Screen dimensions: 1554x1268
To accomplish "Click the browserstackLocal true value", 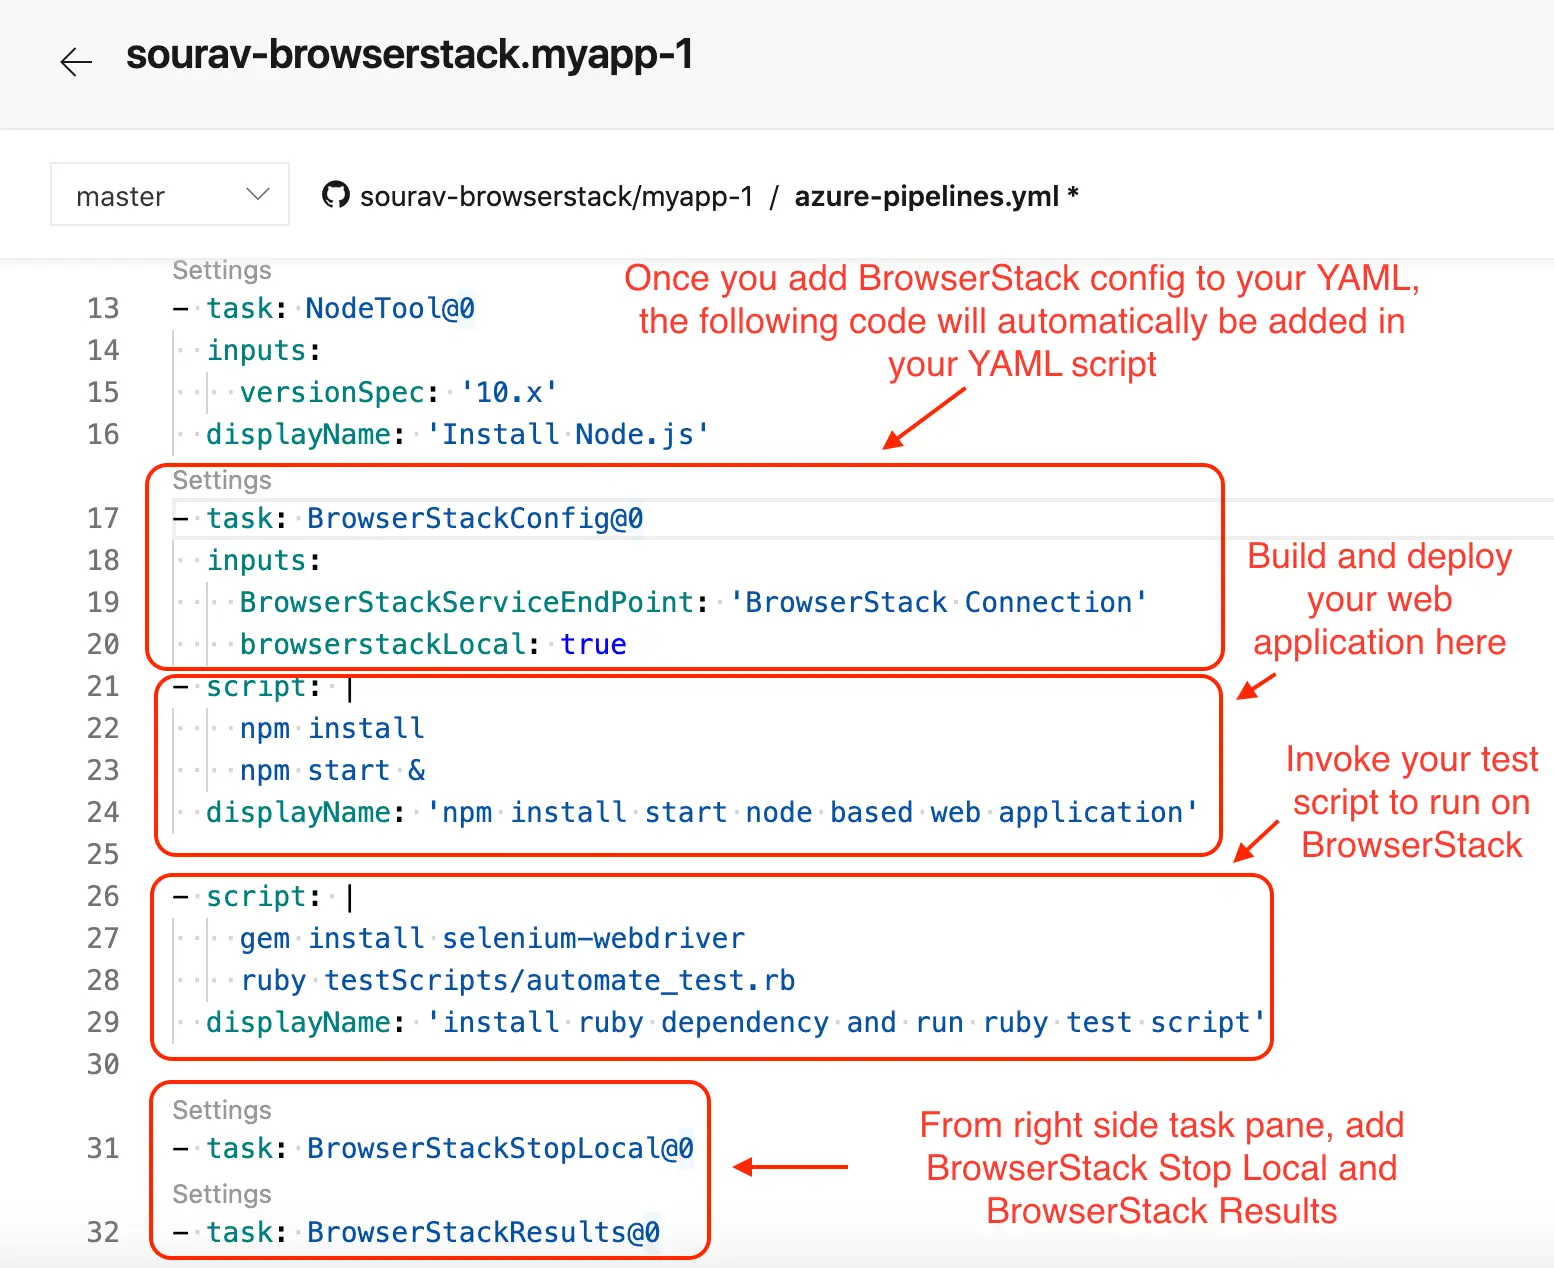I will coord(593,644).
